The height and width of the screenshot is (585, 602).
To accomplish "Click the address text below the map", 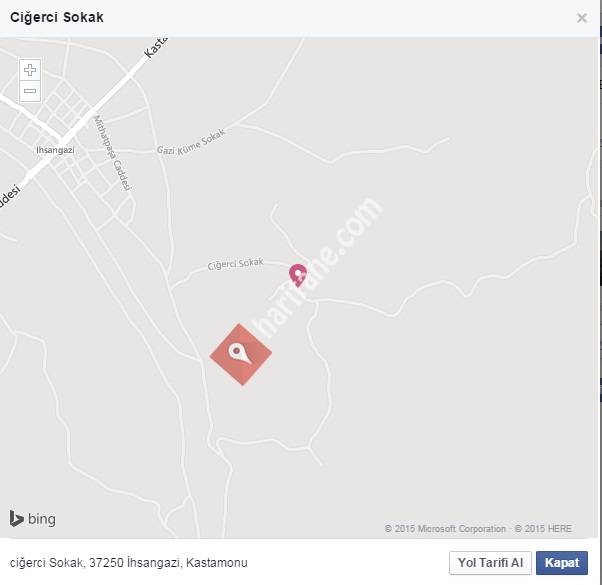I will (128, 563).
